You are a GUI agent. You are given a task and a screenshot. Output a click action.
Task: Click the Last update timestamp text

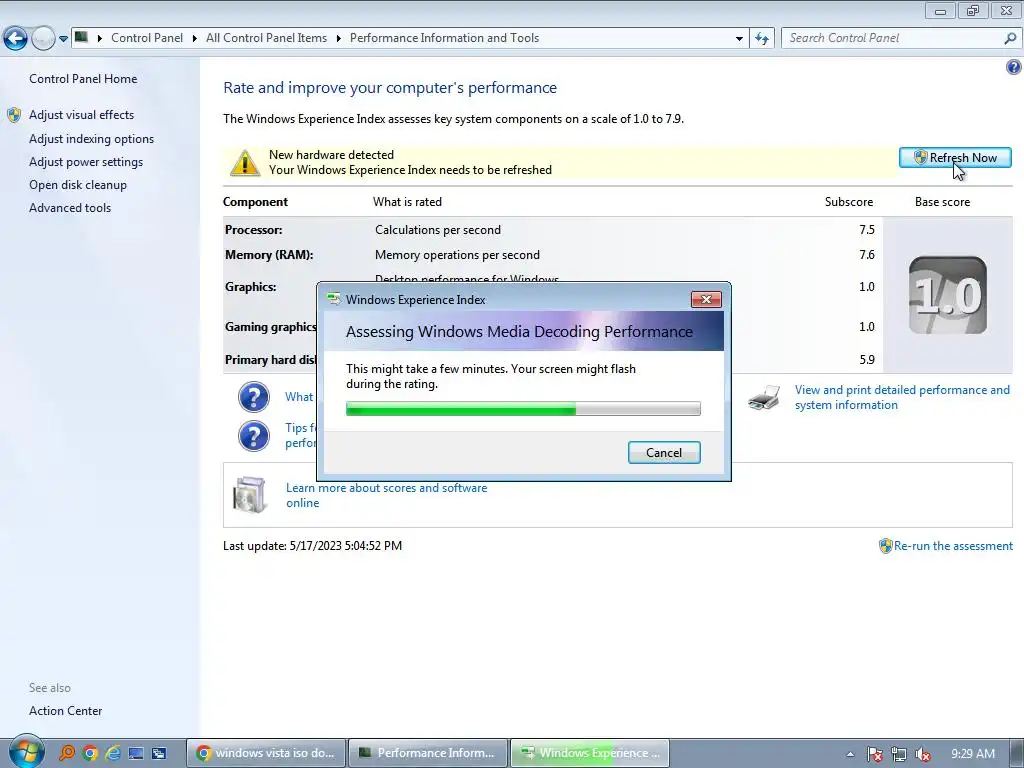click(x=312, y=546)
